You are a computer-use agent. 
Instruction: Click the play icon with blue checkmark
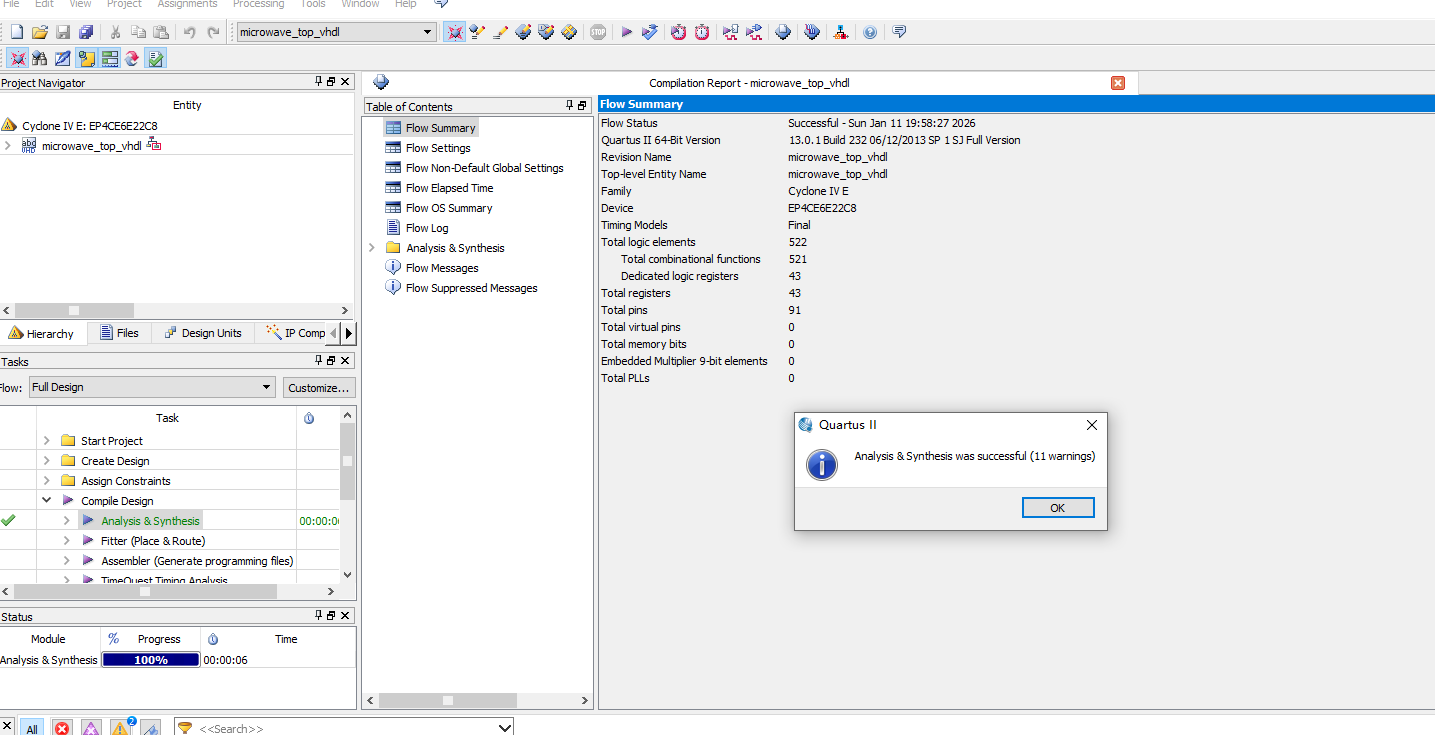click(x=650, y=32)
